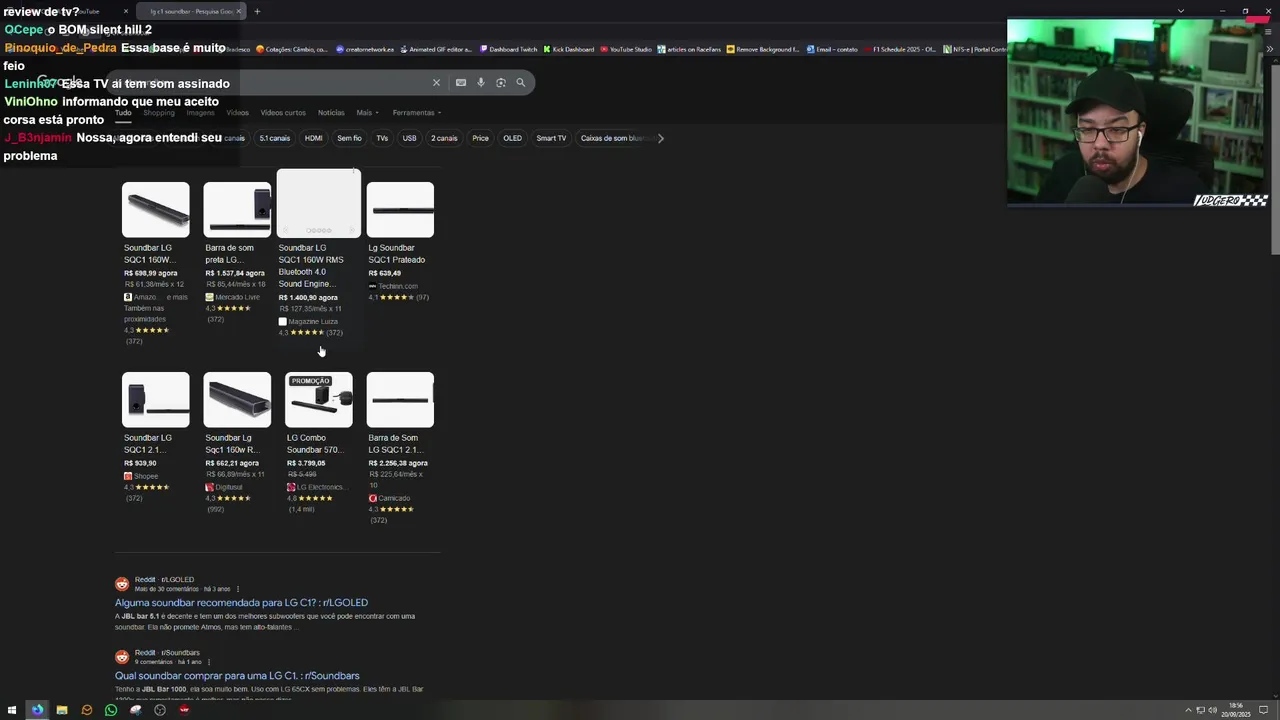
Task: Apply the Sem fio filter chip
Action: [349, 138]
